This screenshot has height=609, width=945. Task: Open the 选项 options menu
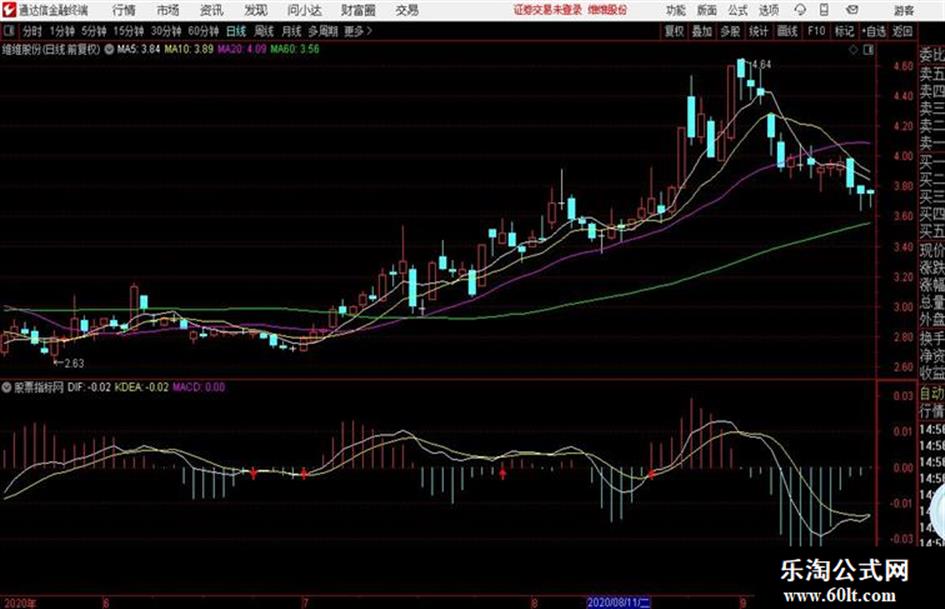point(769,10)
